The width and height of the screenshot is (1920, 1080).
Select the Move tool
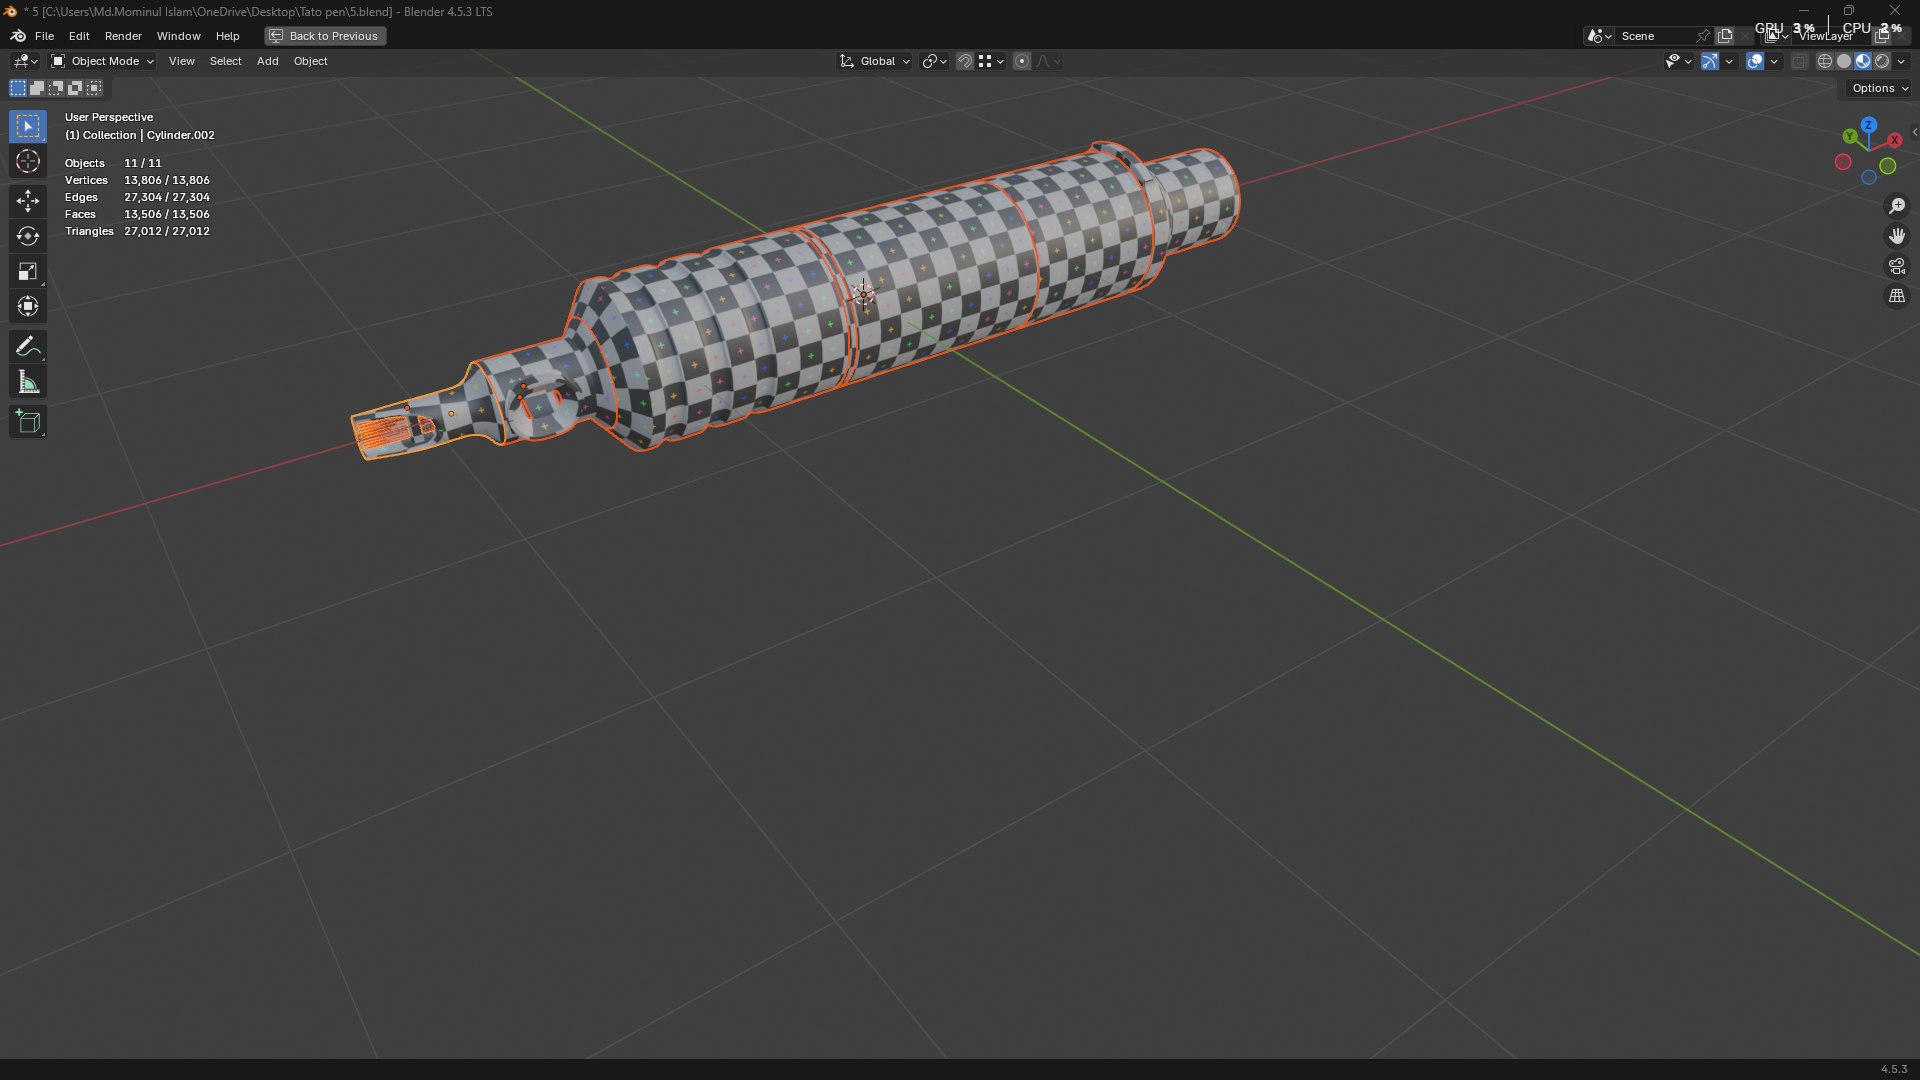point(28,201)
